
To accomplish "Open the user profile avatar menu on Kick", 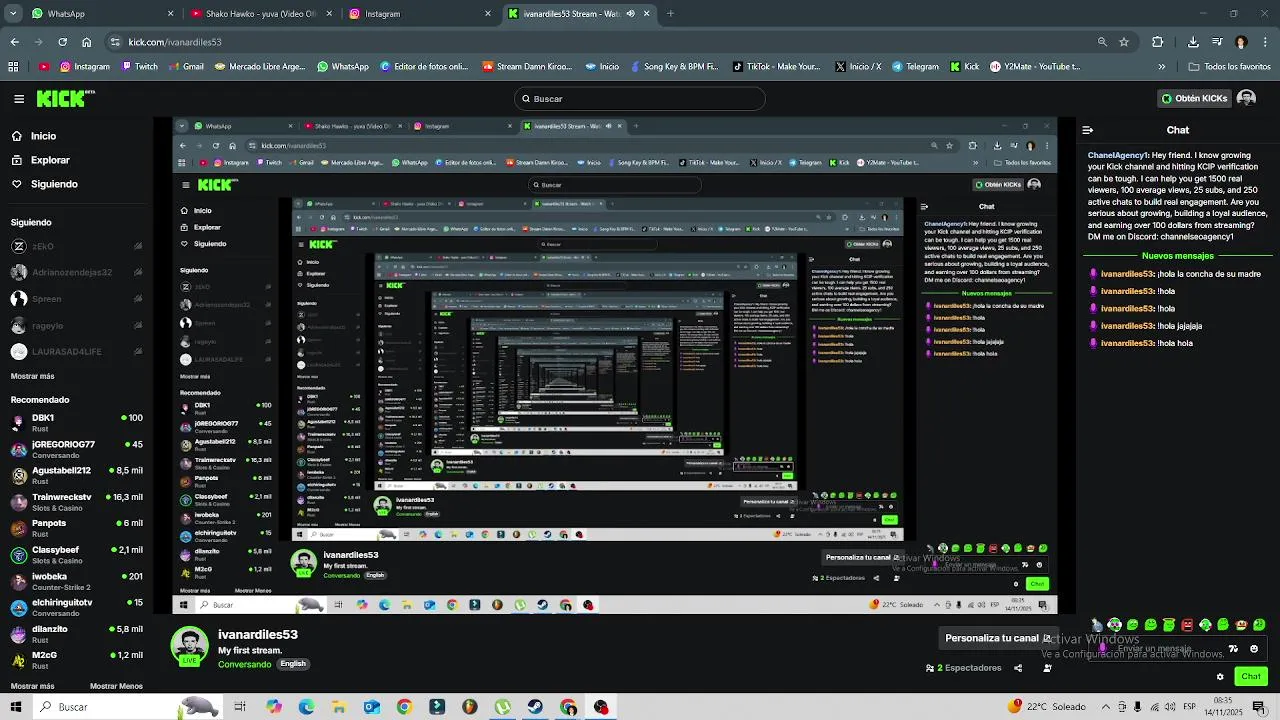I will tap(1246, 99).
